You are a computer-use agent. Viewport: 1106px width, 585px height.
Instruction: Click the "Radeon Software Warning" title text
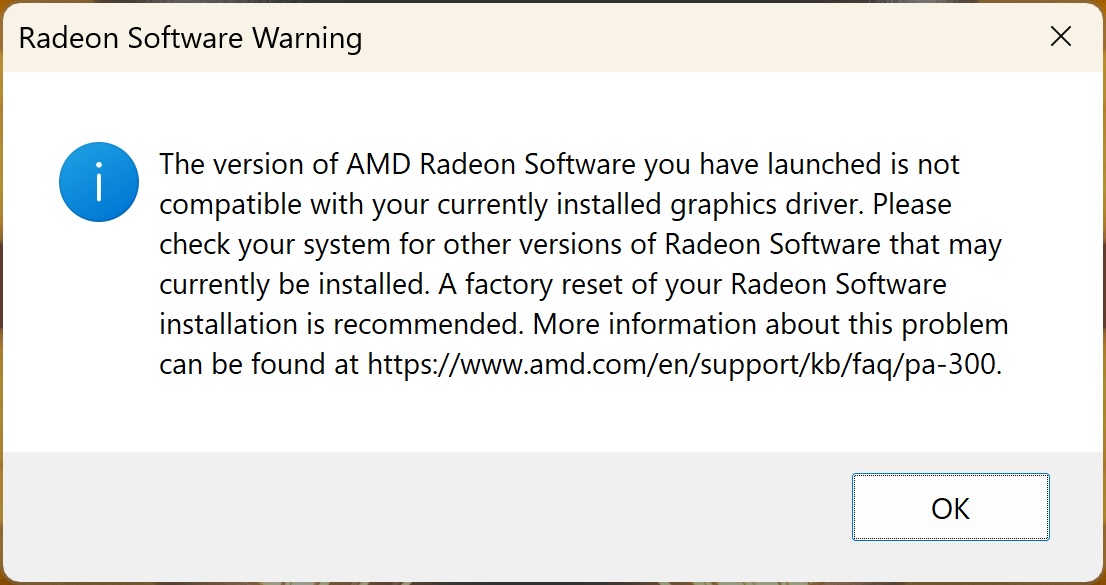pos(190,39)
